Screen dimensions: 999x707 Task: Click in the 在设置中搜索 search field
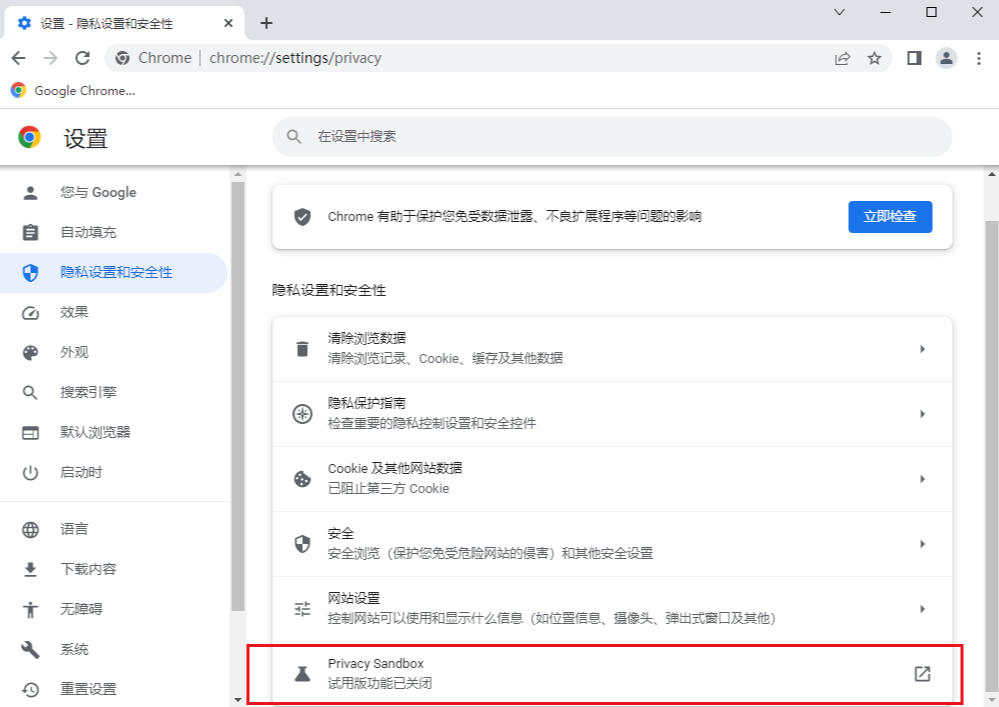(x=612, y=136)
